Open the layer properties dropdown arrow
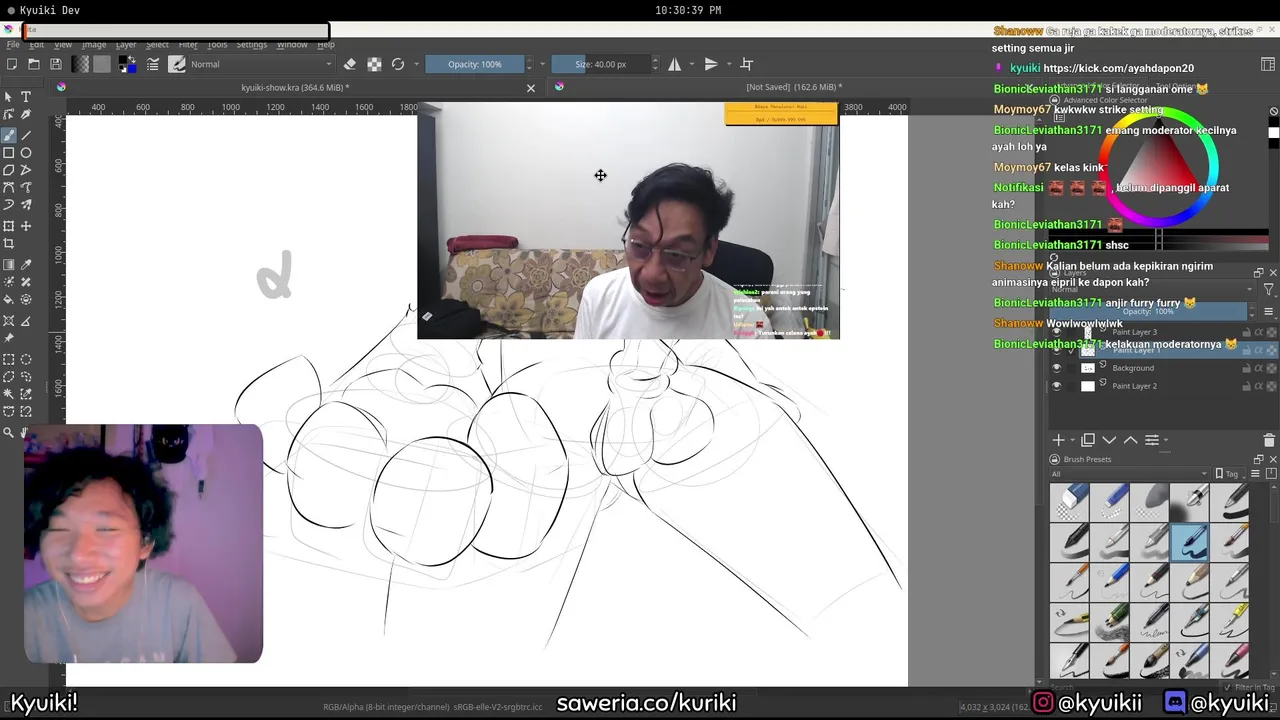This screenshot has height=720, width=1280. (x=1166, y=440)
